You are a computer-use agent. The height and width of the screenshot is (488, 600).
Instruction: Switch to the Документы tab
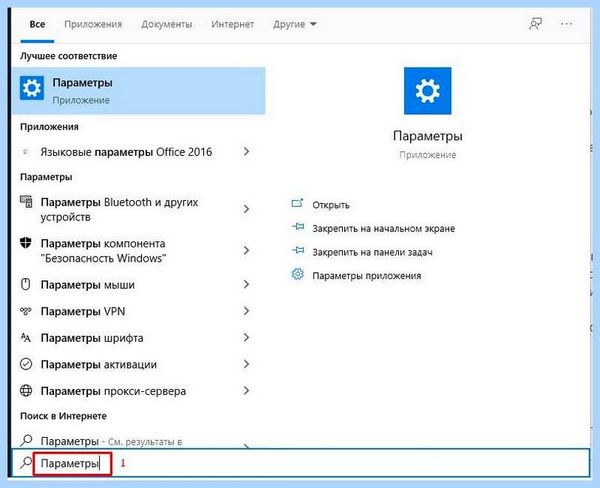[x=166, y=24]
